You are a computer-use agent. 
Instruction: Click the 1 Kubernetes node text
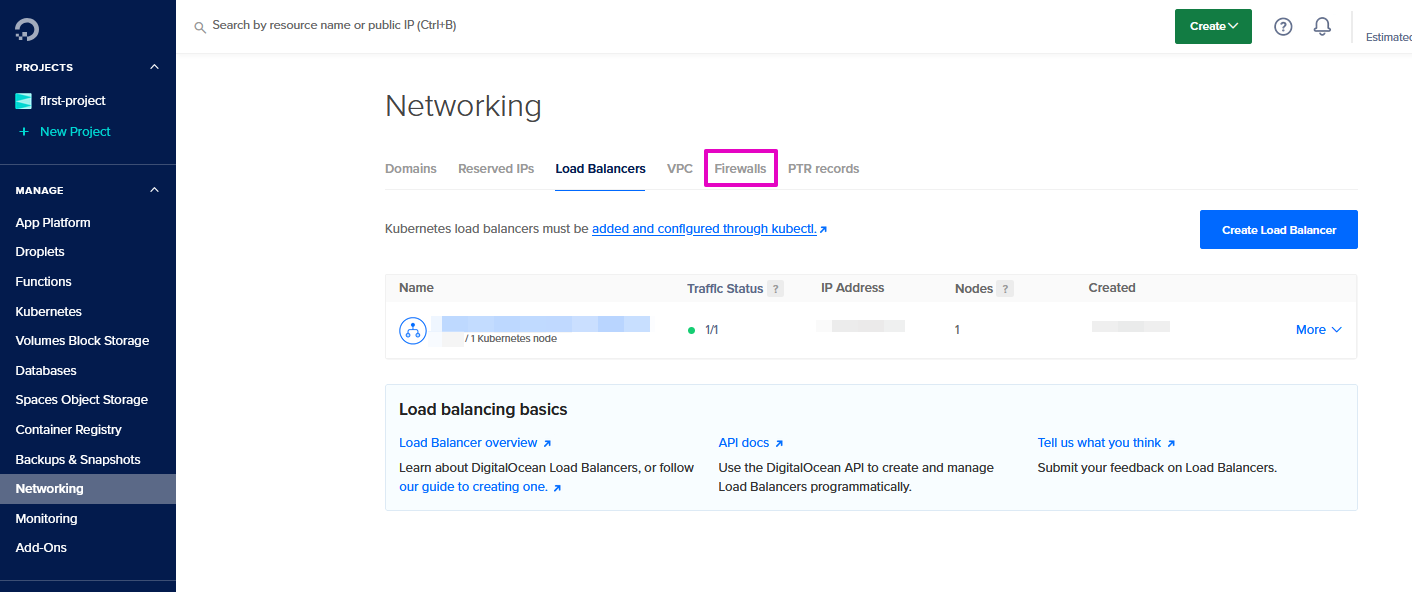(514, 339)
